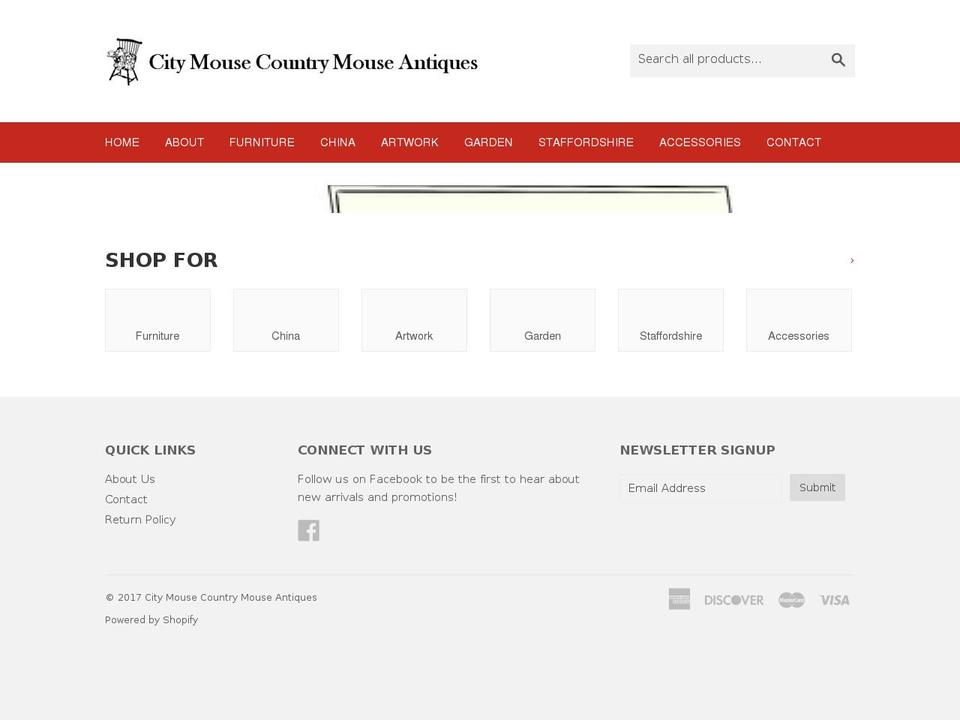This screenshot has height=720, width=960.
Task: Select the Furniture category tile
Action: (x=157, y=320)
